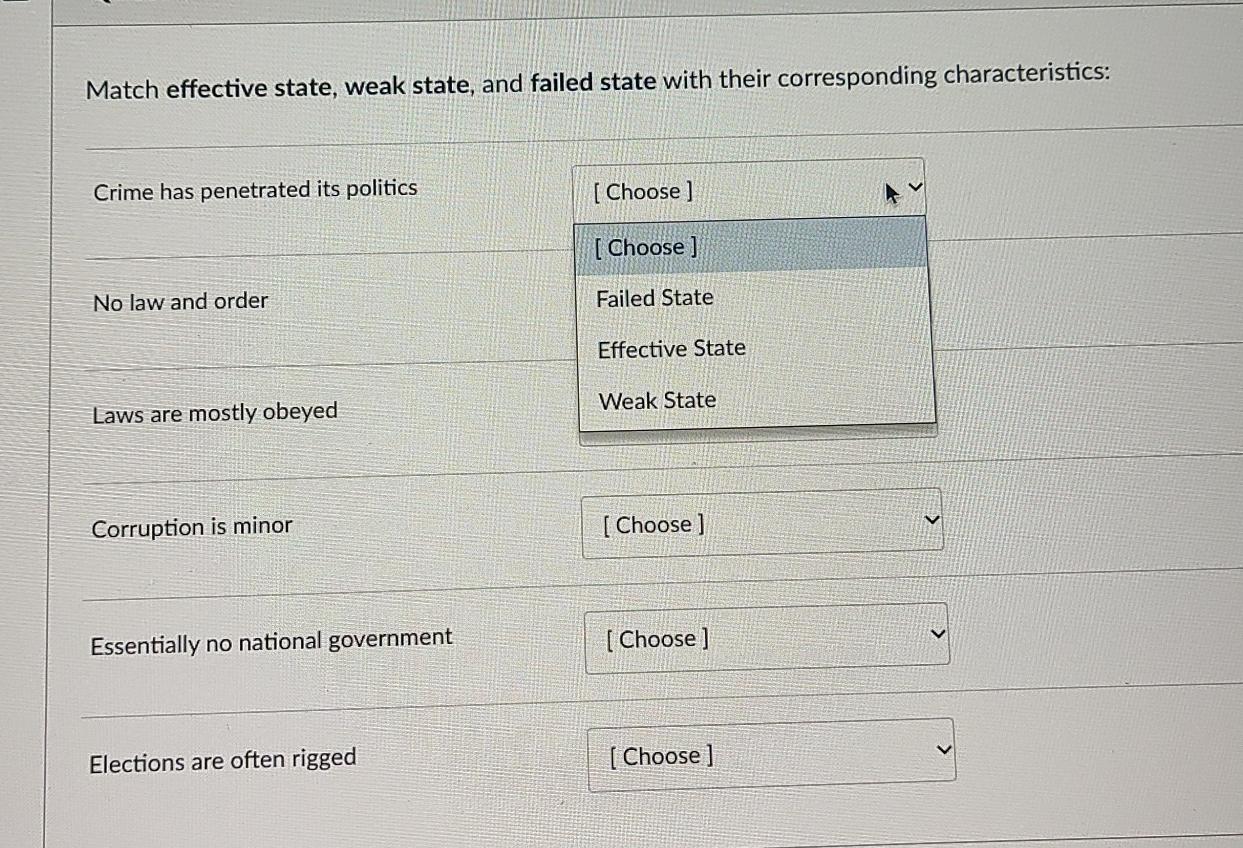Click the chevron on "Elections are often rigged" selector
1243x848 pixels.
(941, 748)
